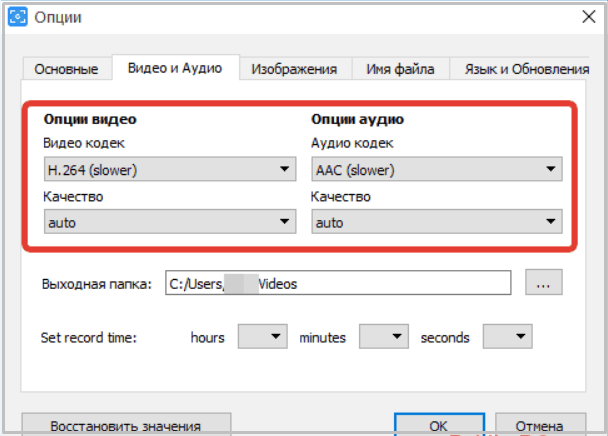Close the Опции dialog window
Screen dimensions: 608x436
tap(584, 18)
